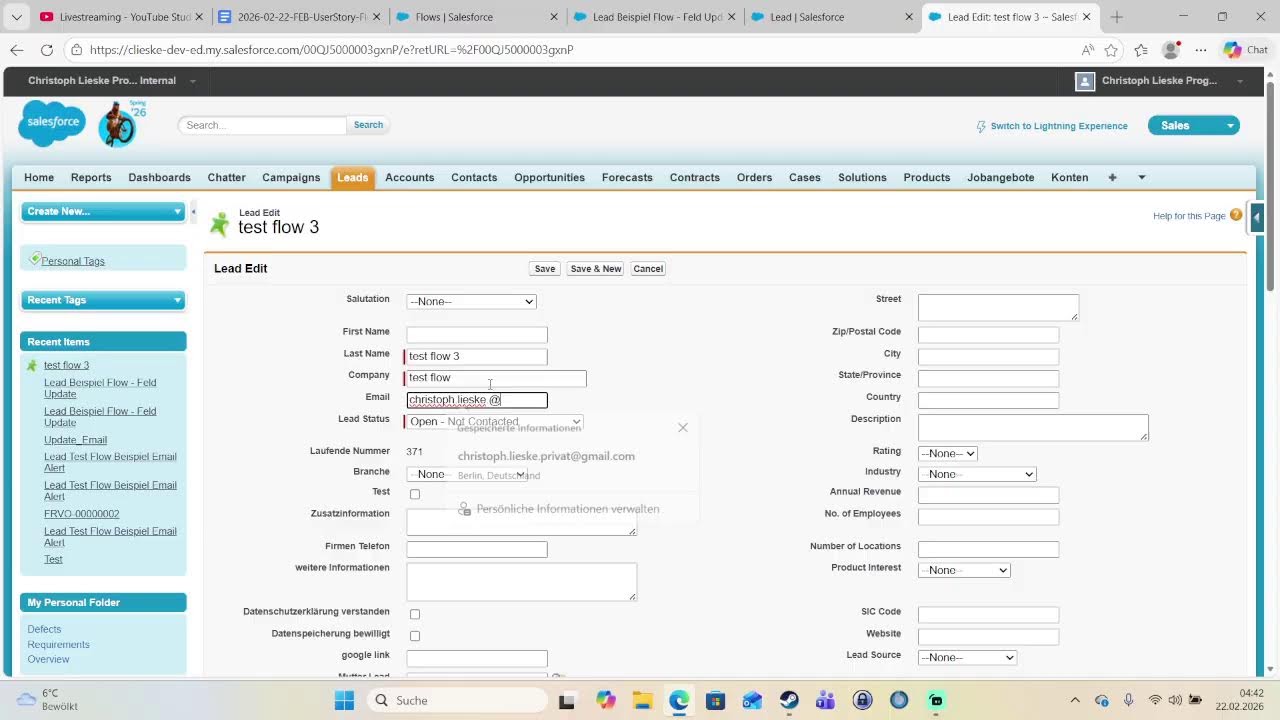Open Outlook from taskbar
1280x720 pixels.
tap(752, 700)
